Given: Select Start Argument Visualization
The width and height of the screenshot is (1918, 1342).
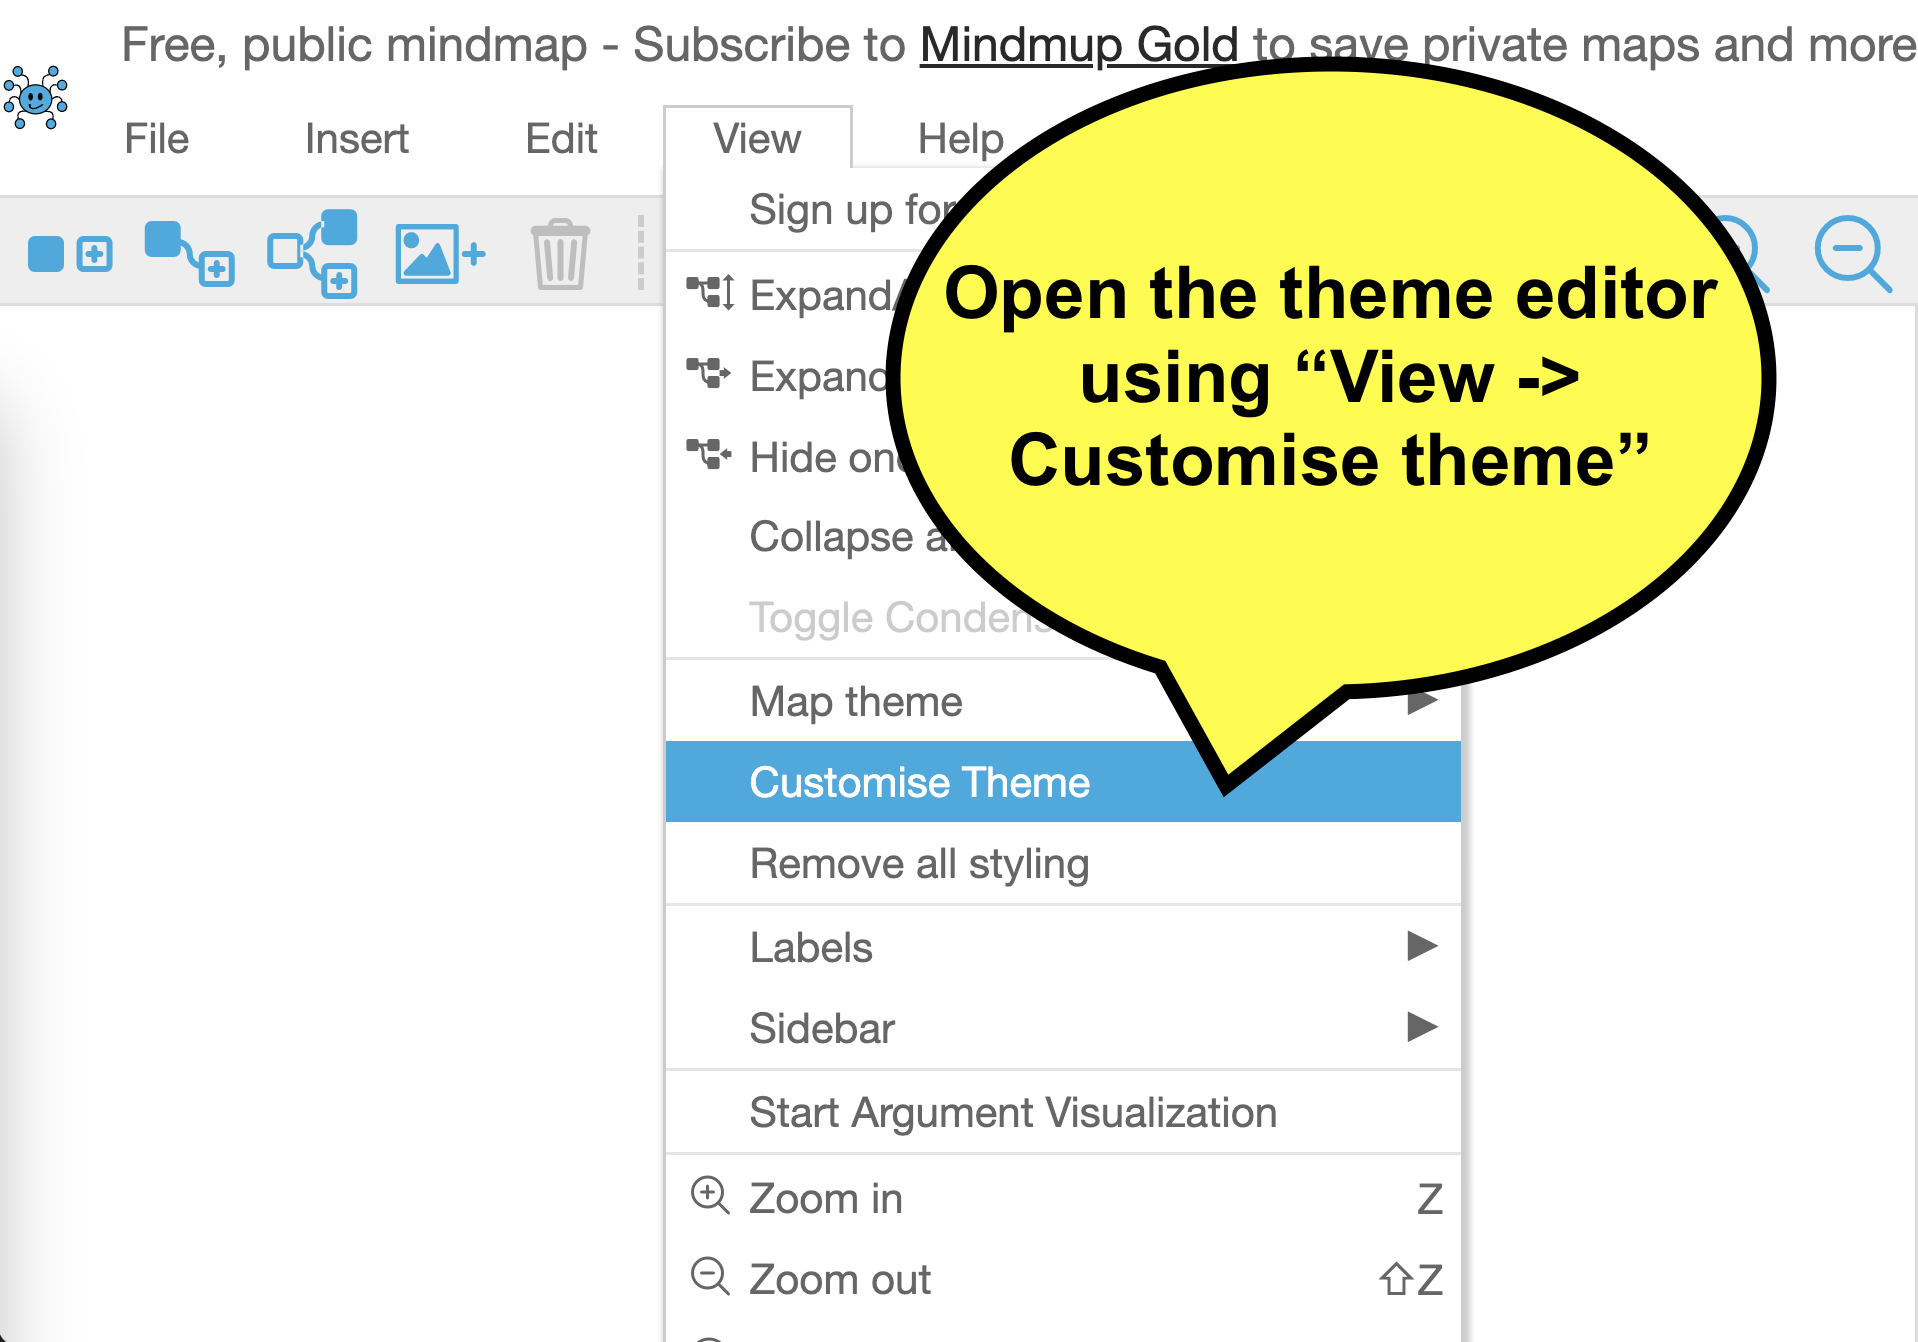Looking at the screenshot, I should [x=1063, y=1112].
